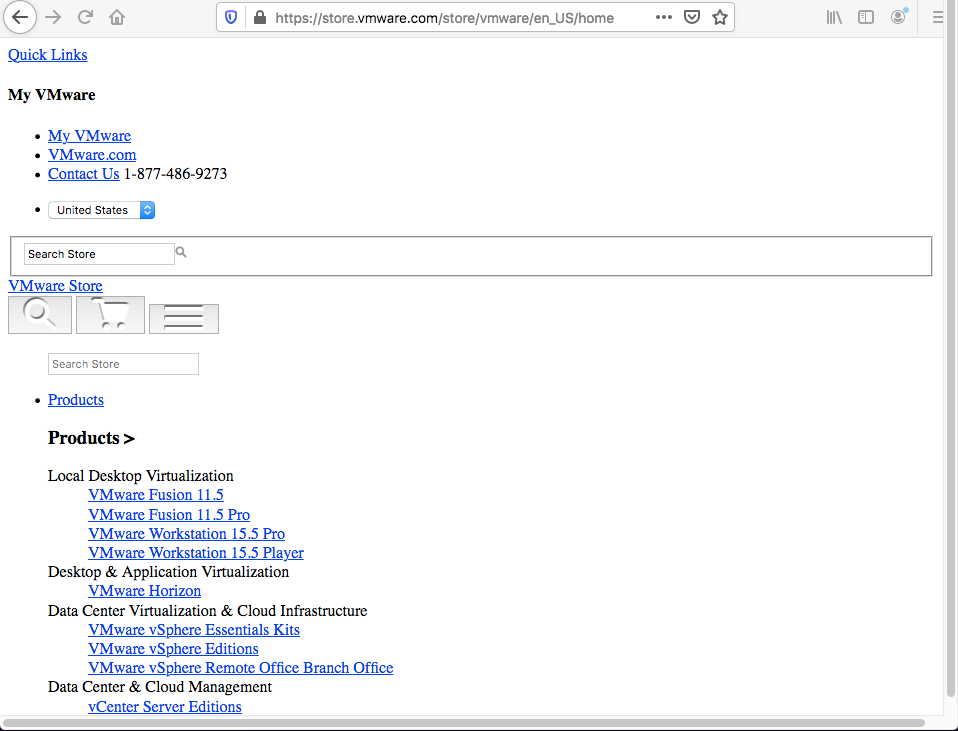
Task: Click Data Center Virtualization & Cloud Infrastructure text
Action: pyautogui.click(x=208, y=611)
